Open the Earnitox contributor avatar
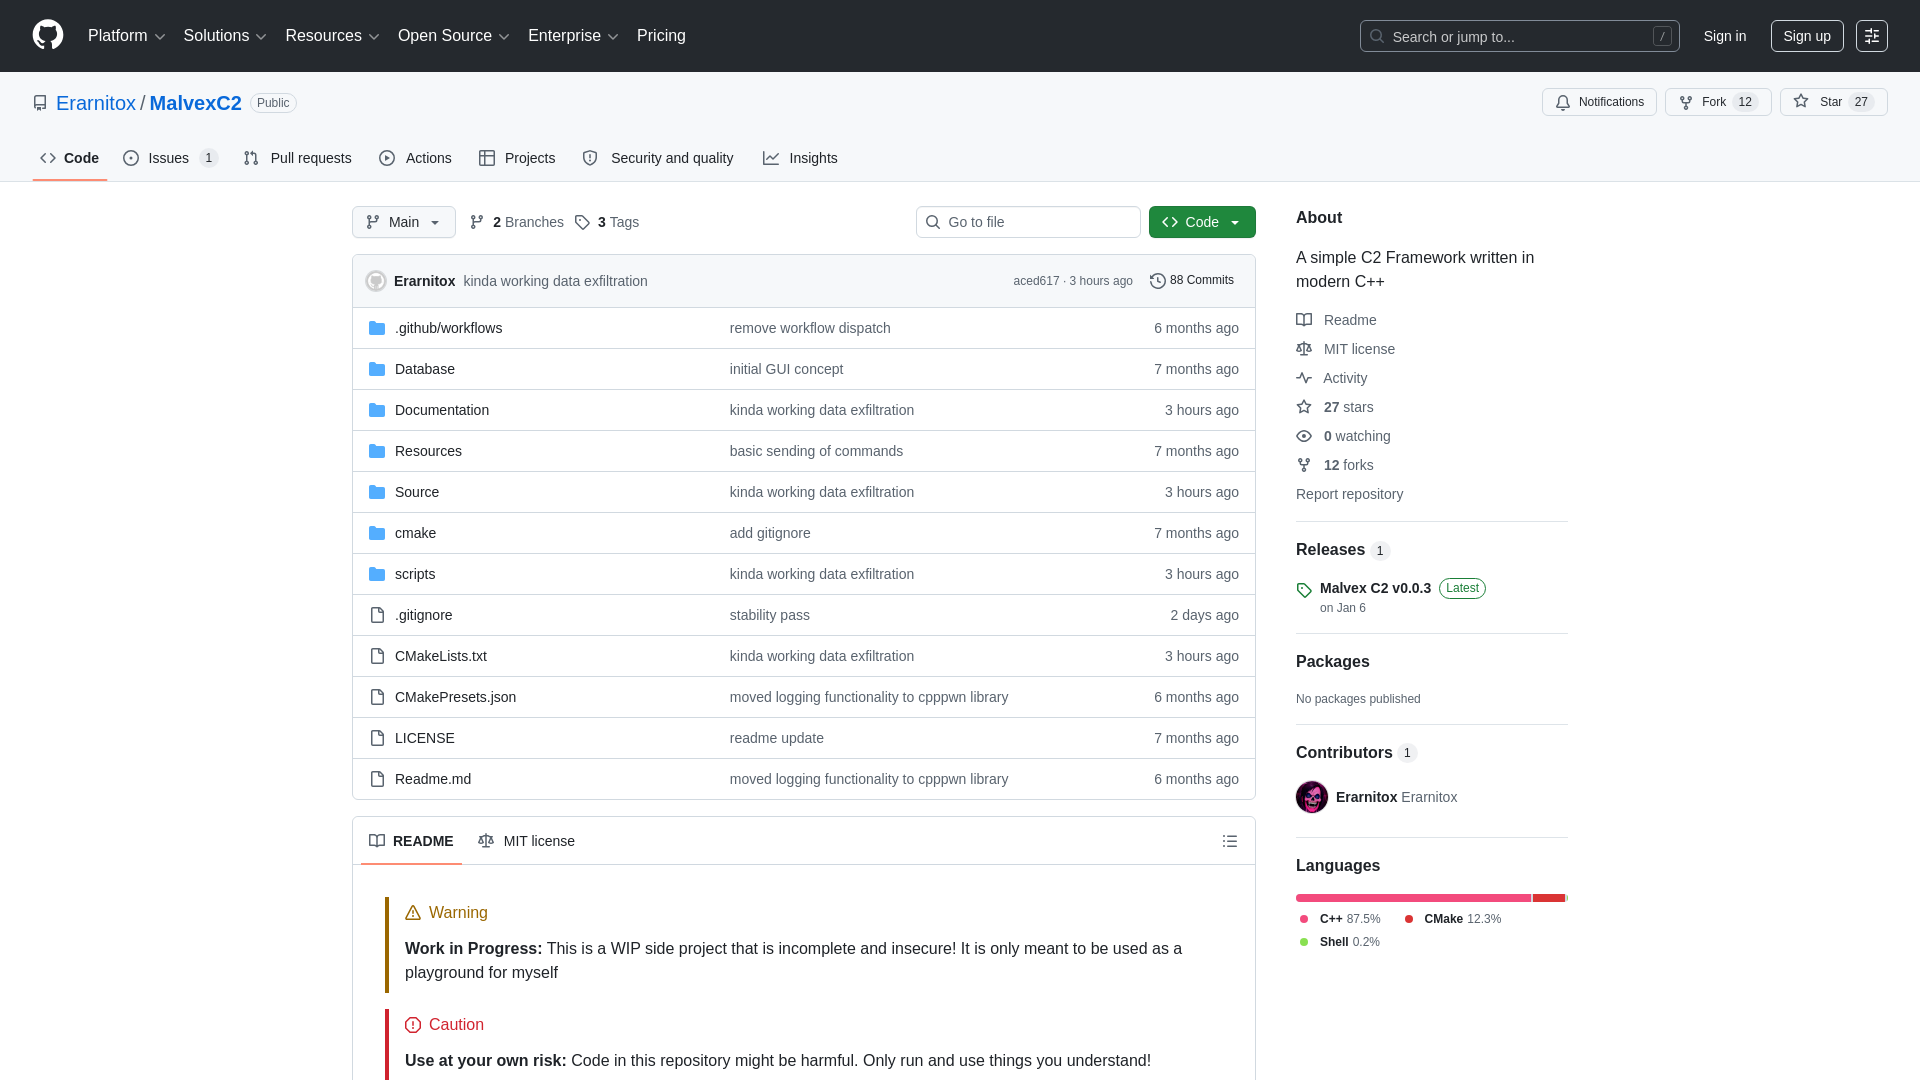1920x1080 pixels. pyautogui.click(x=1312, y=797)
